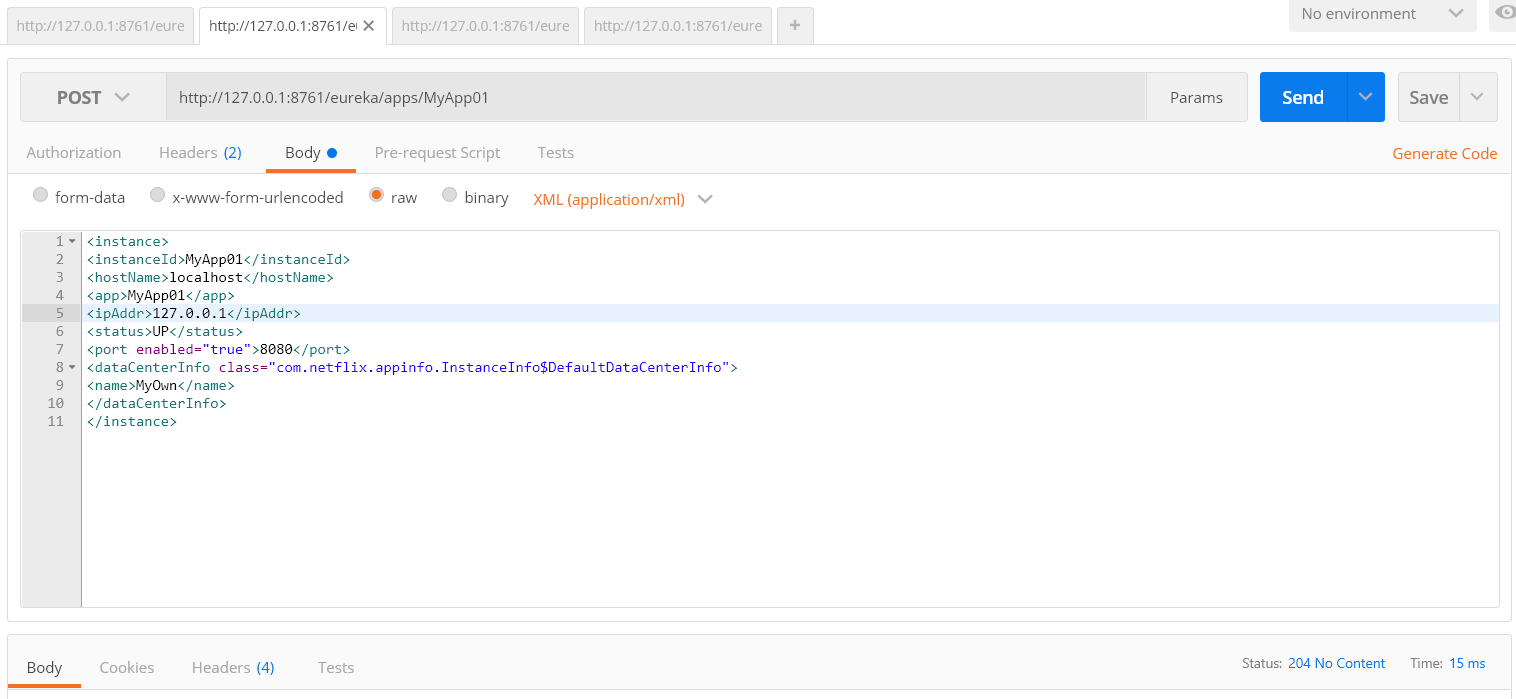1516x699 pixels.
Task: Select the x-www-form-urlencoded radio option
Action: point(157,195)
